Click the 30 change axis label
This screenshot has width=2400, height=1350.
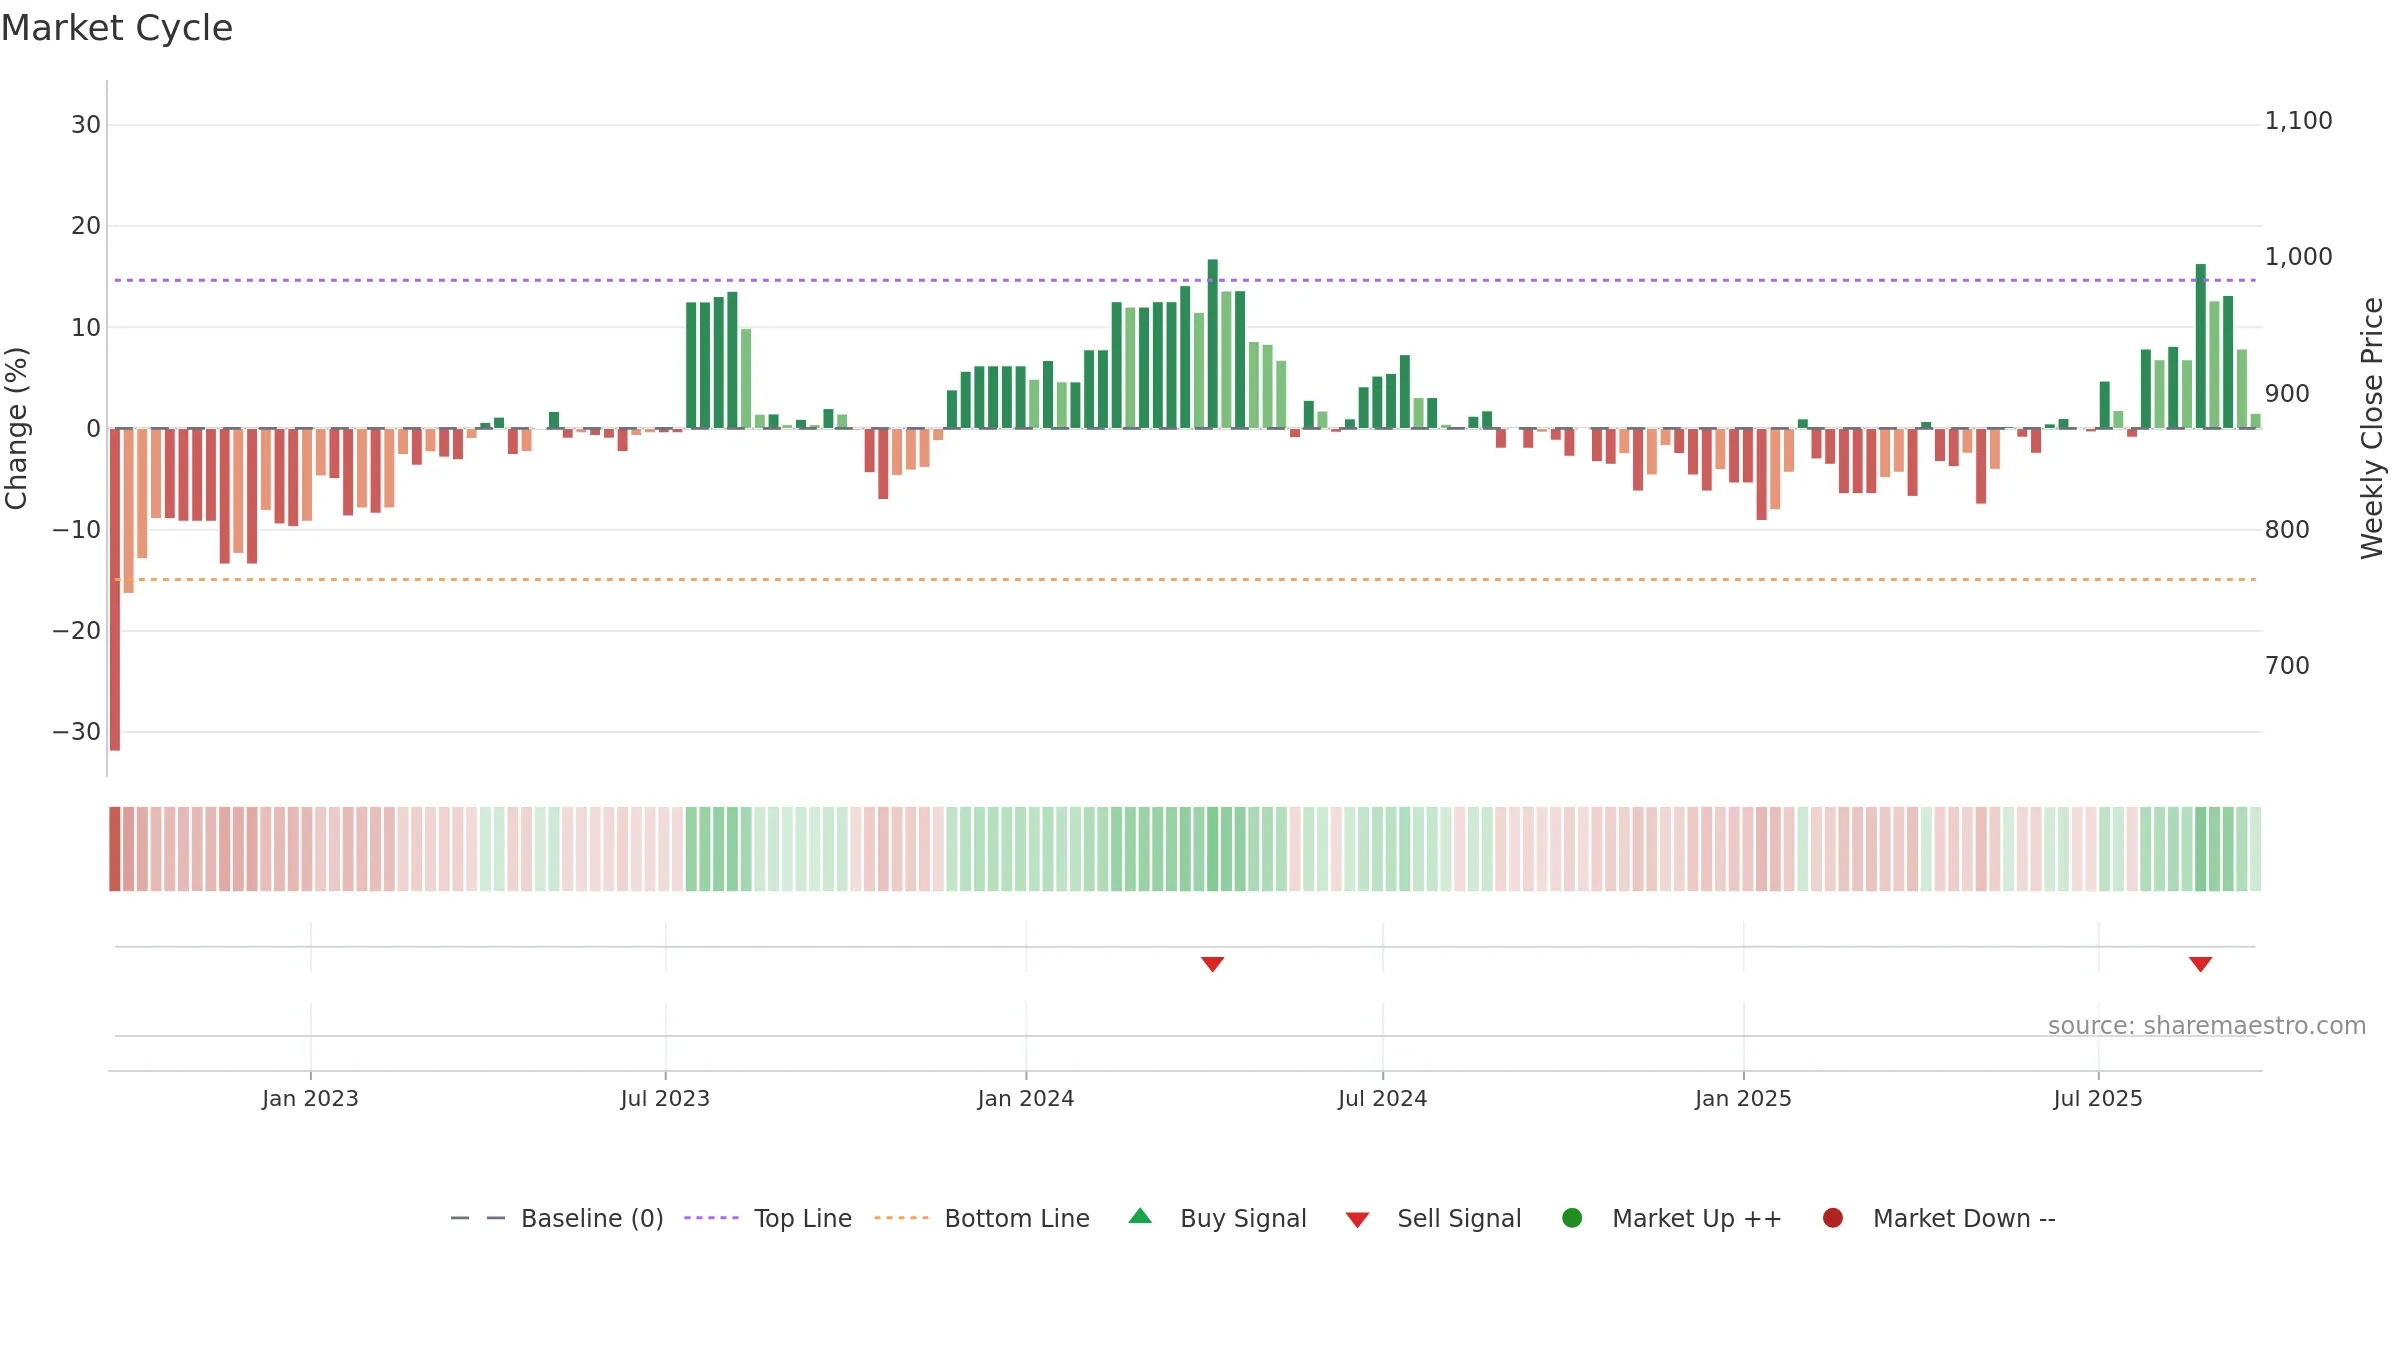(x=86, y=125)
